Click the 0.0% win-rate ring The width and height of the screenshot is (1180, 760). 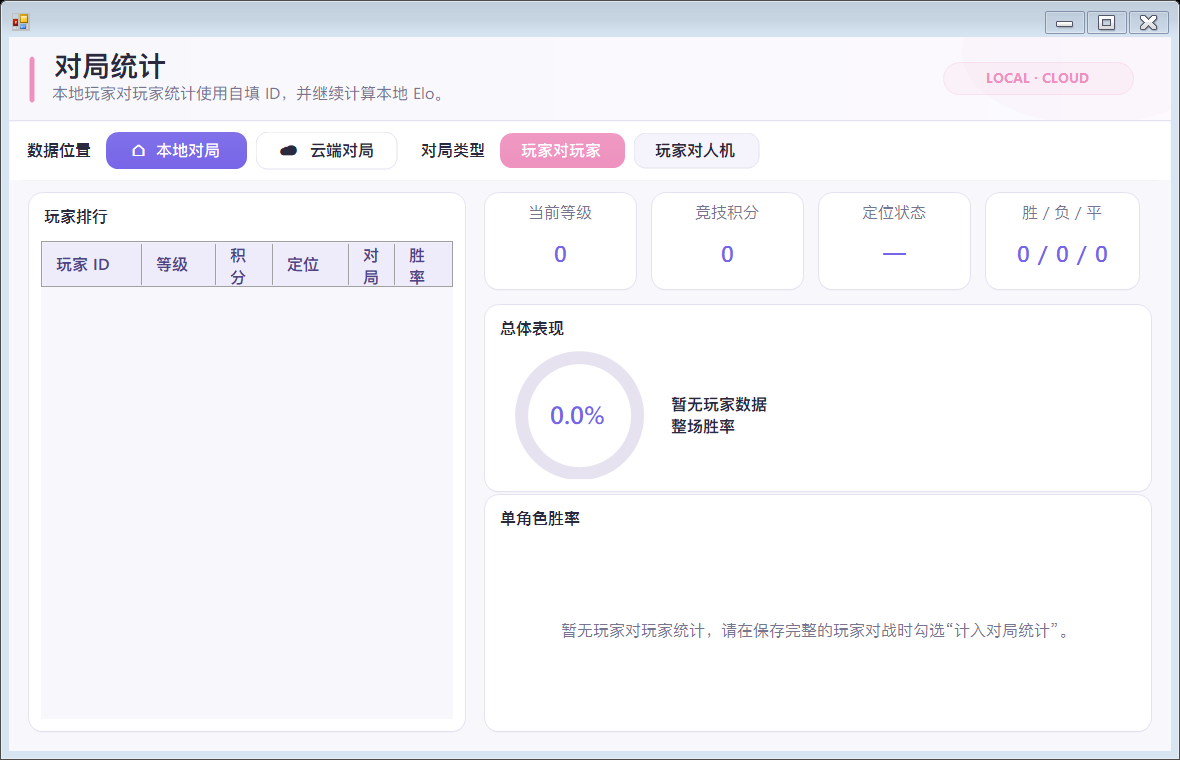(x=579, y=415)
